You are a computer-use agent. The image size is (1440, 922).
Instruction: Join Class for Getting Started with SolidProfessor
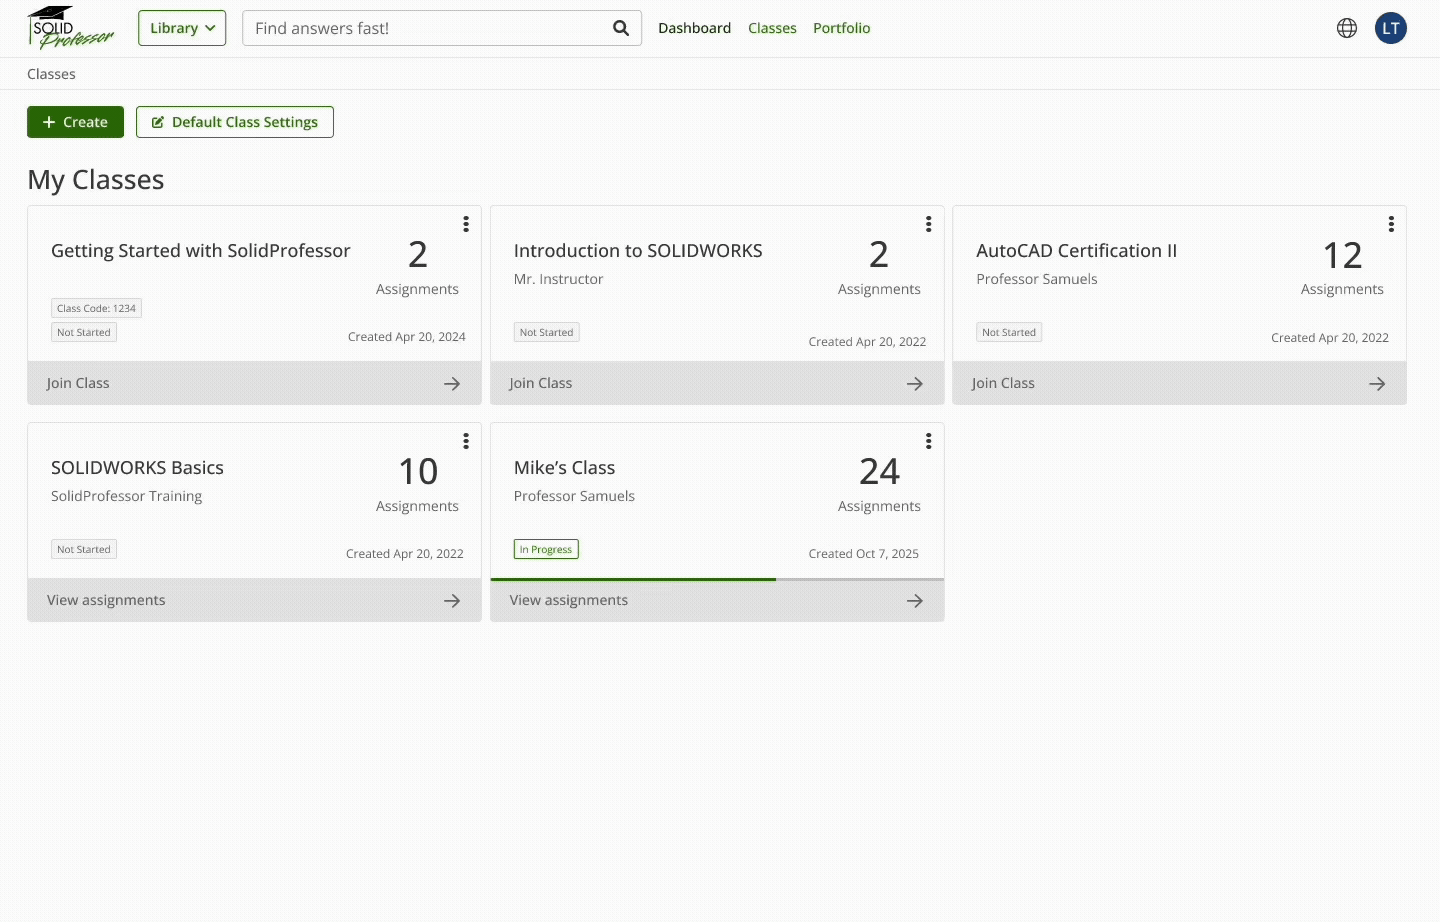click(254, 383)
